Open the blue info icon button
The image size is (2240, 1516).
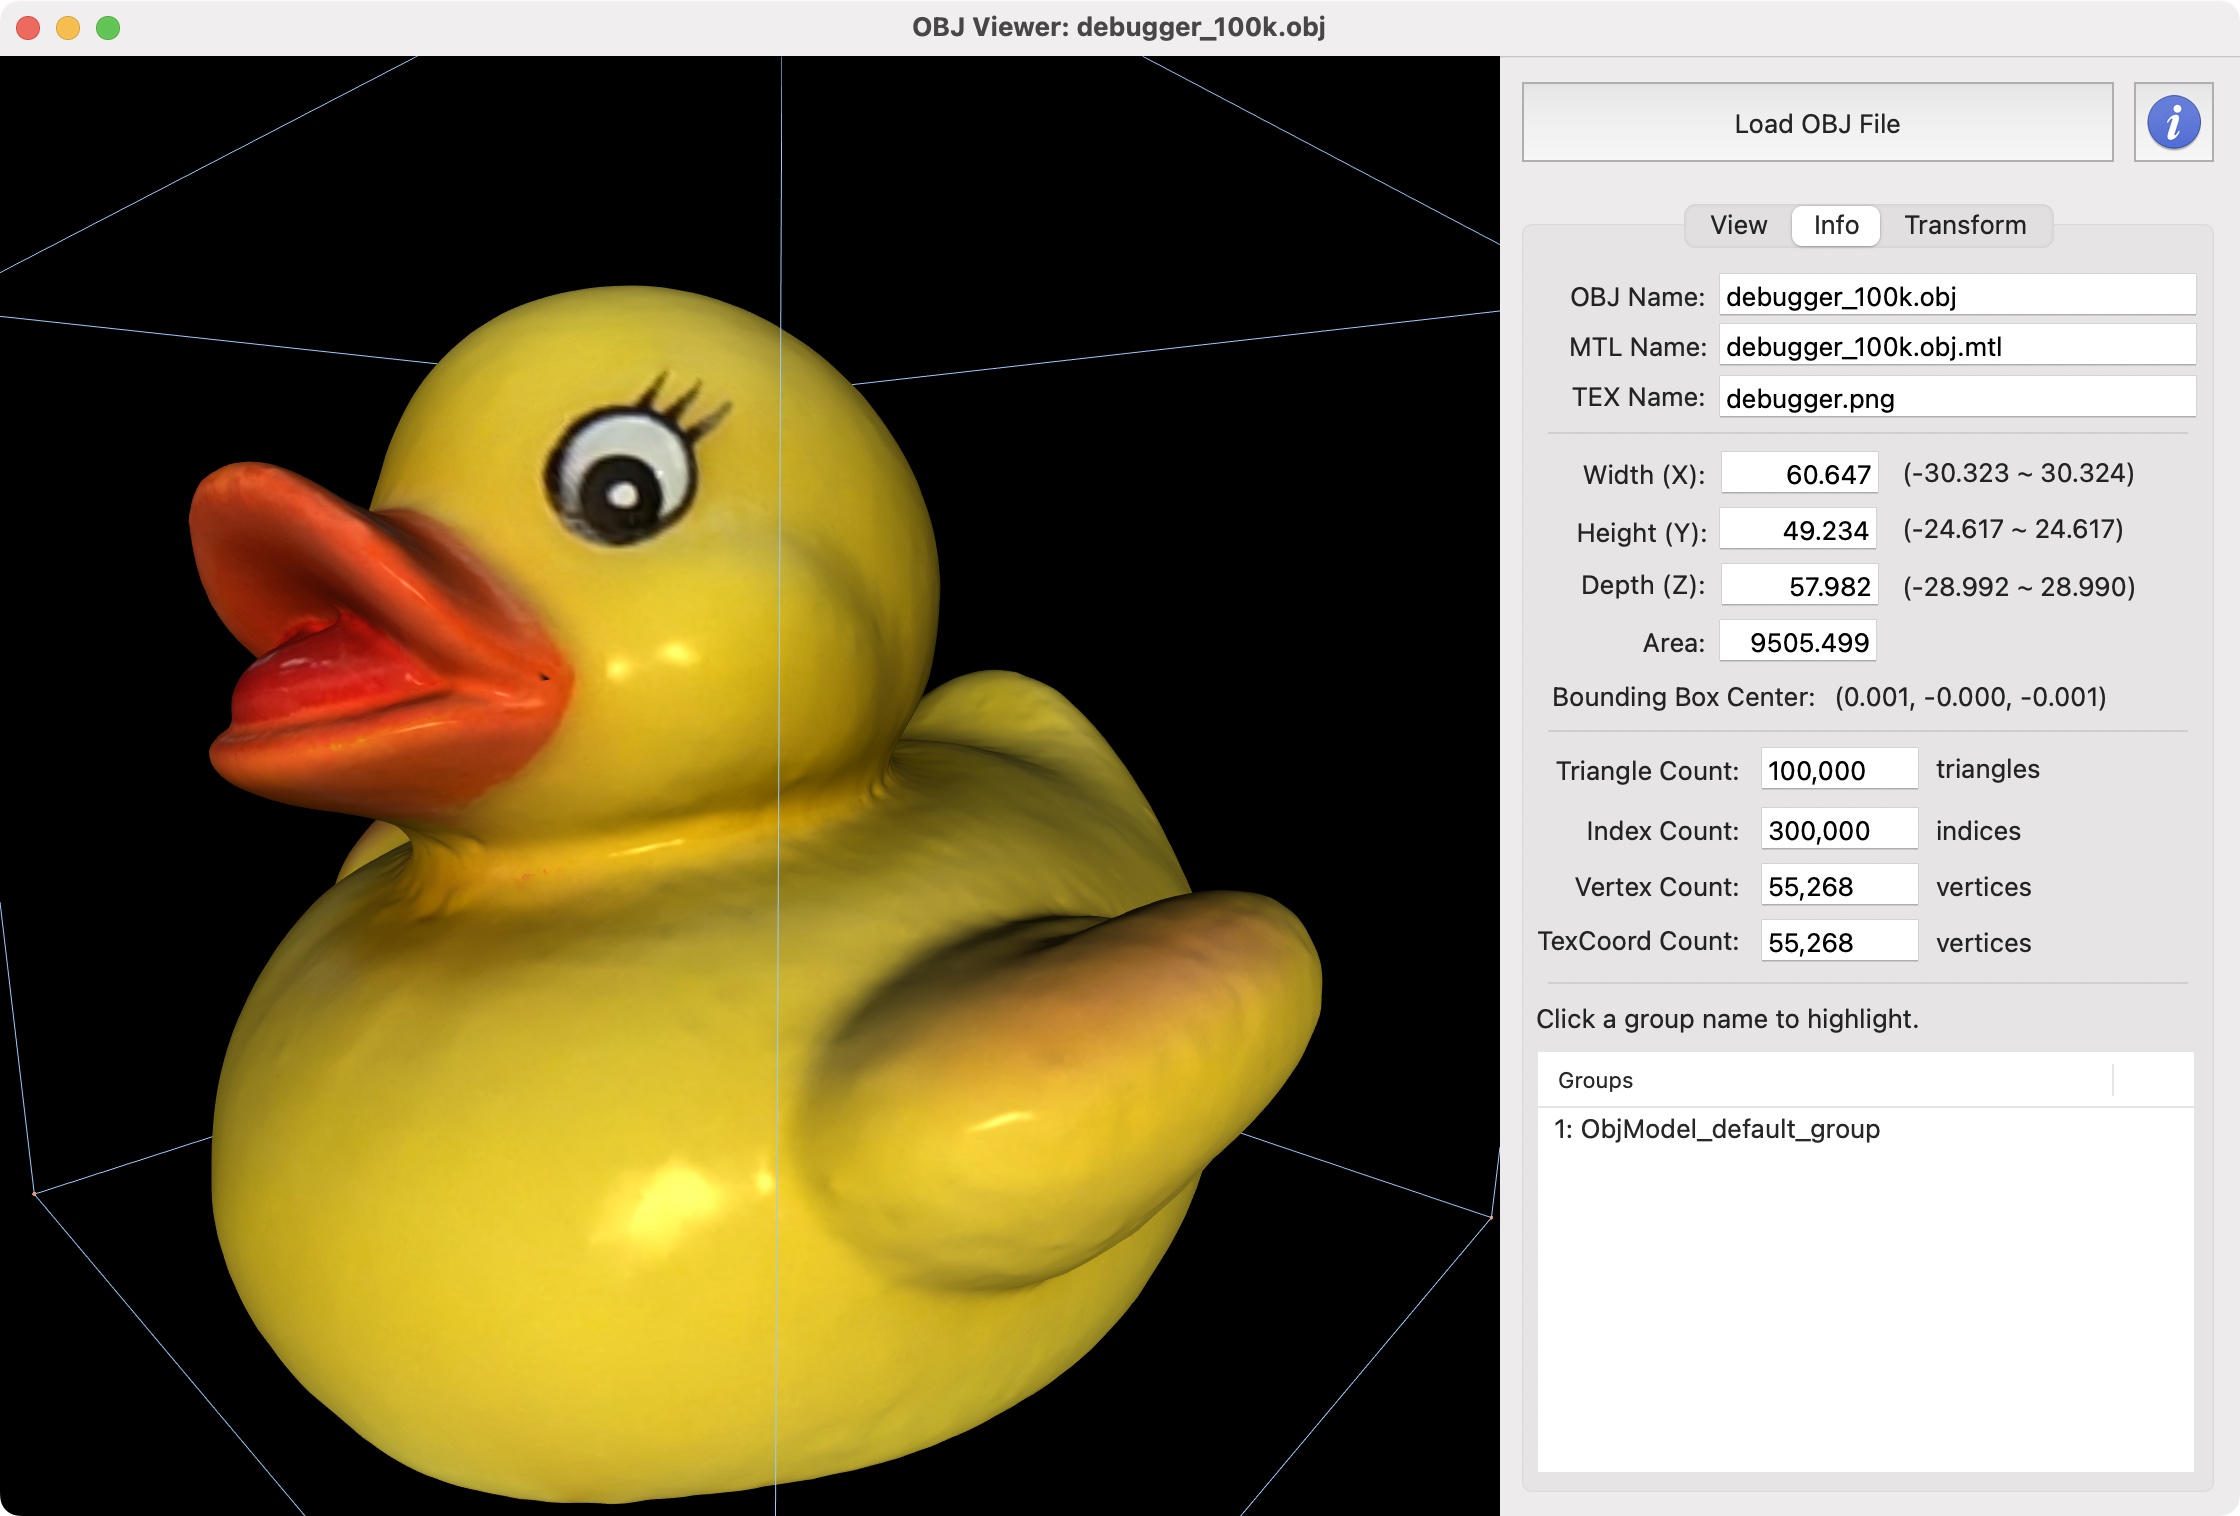coord(2173,123)
